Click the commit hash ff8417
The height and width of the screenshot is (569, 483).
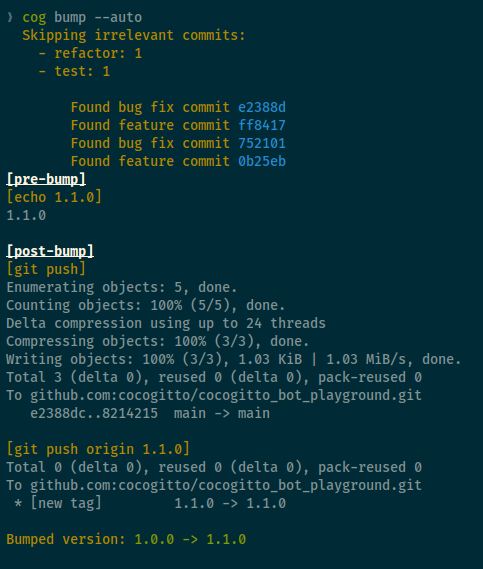[262, 125]
